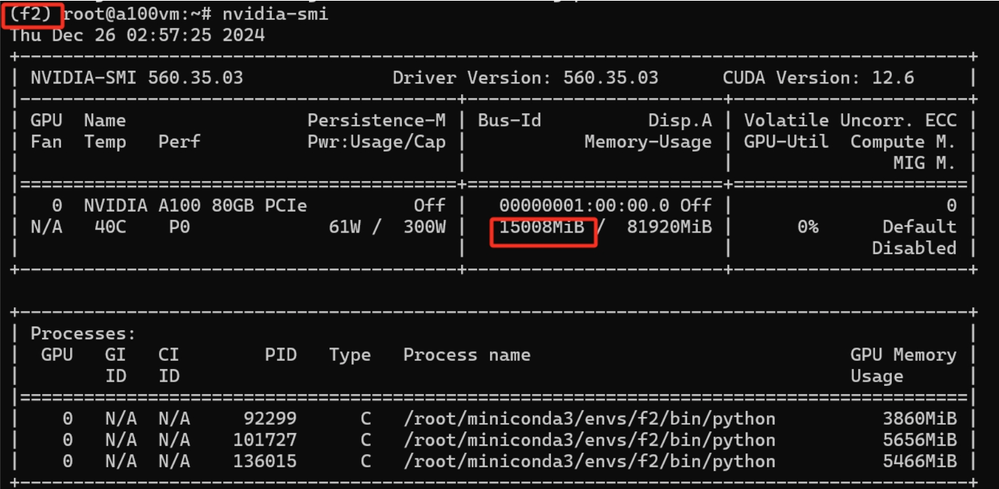Click the P0 performance state value
This screenshot has height=489, width=999.
click(x=180, y=227)
